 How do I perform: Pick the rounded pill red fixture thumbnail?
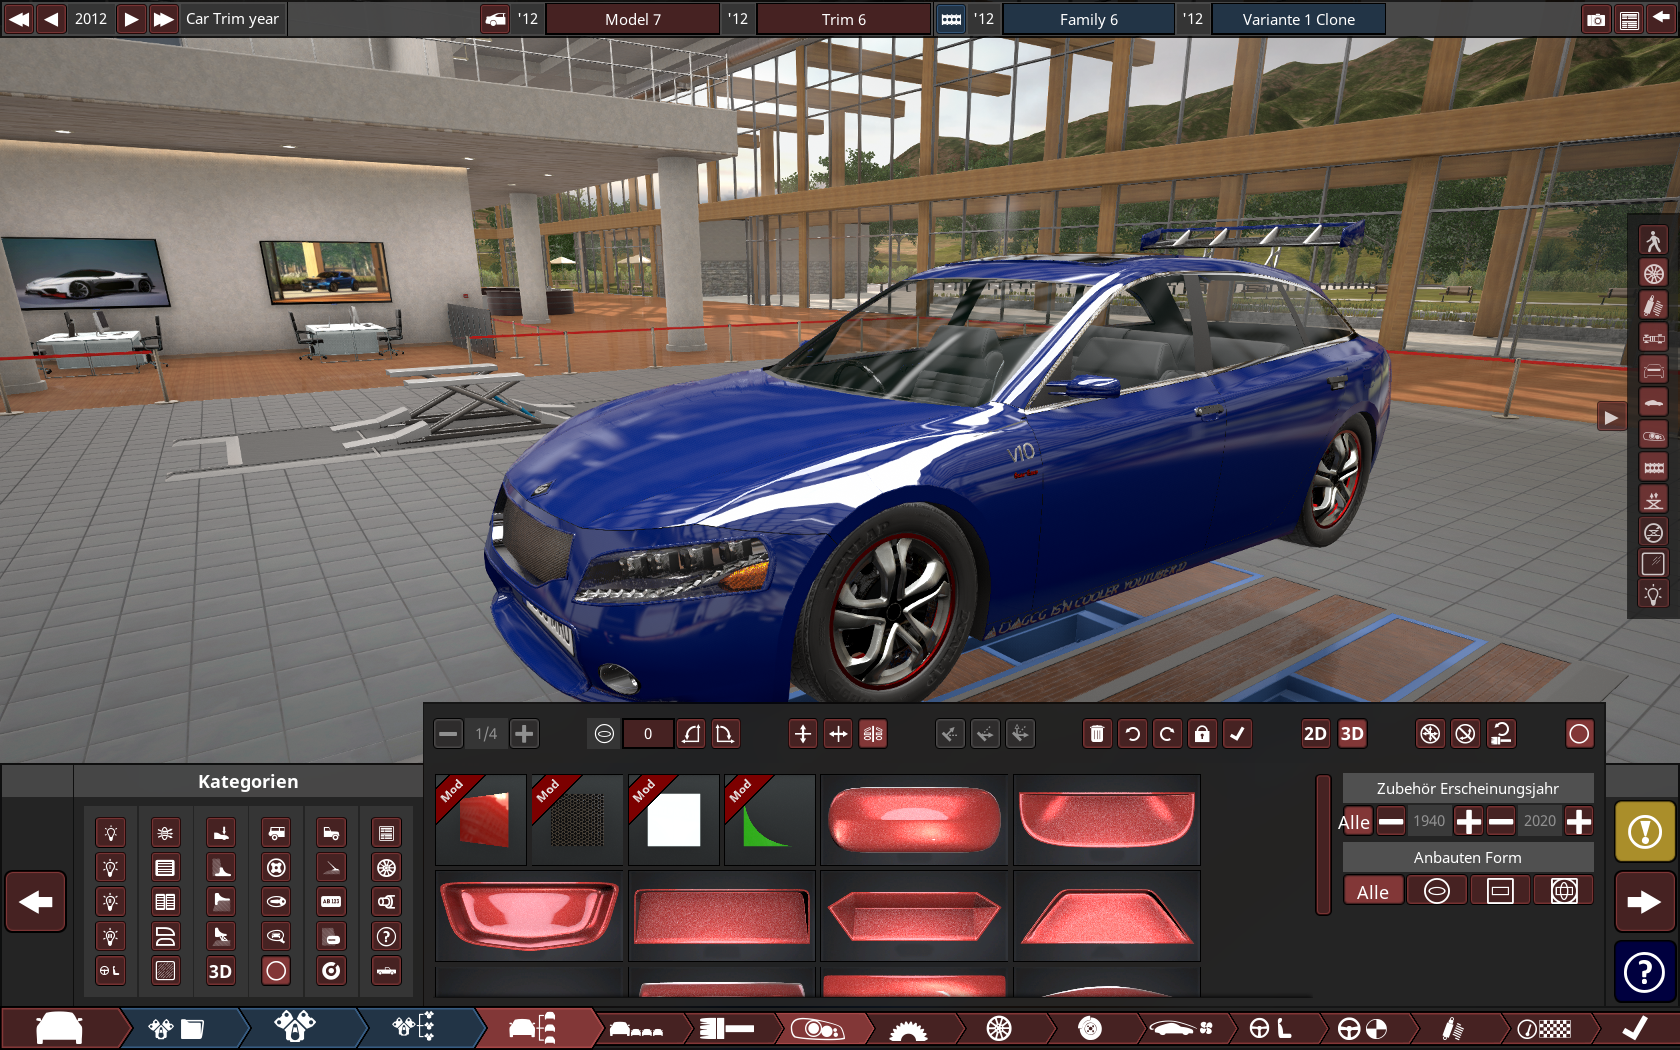[914, 820]
